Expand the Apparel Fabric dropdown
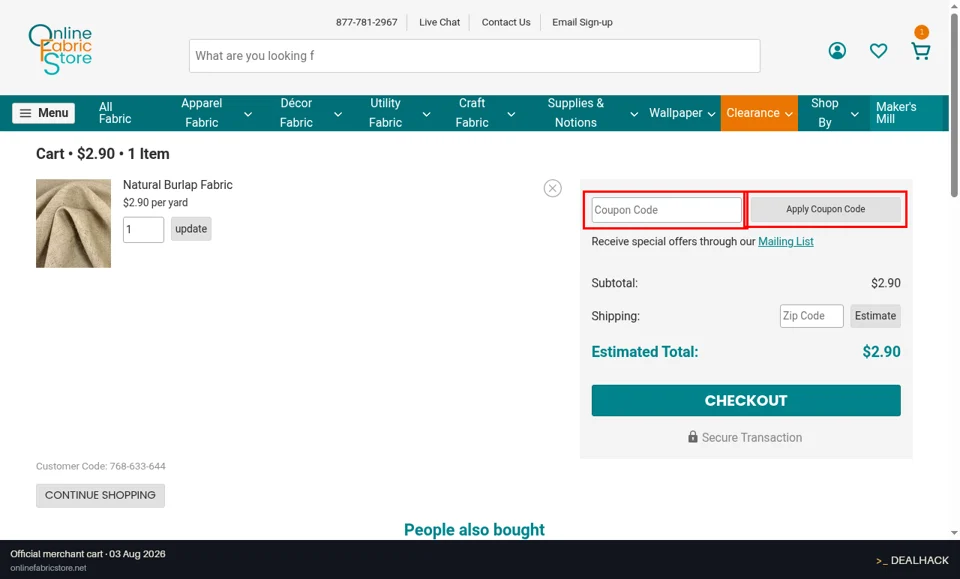 point(248,114)
